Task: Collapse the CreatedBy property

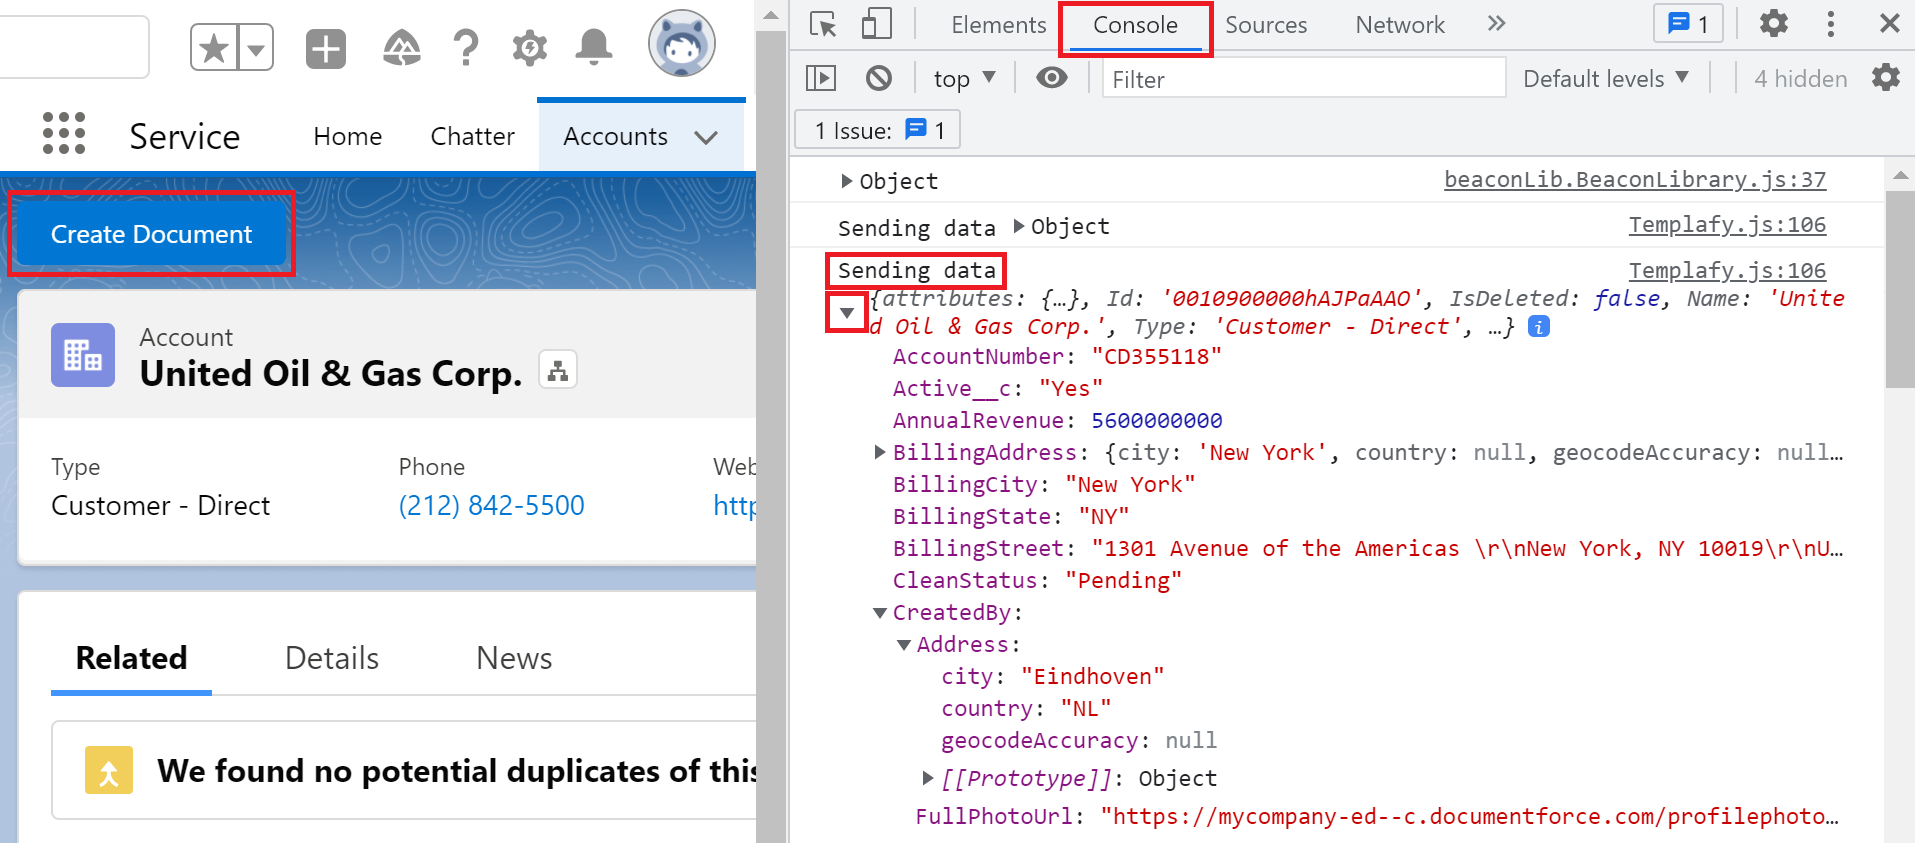Action: pos(880,612)
